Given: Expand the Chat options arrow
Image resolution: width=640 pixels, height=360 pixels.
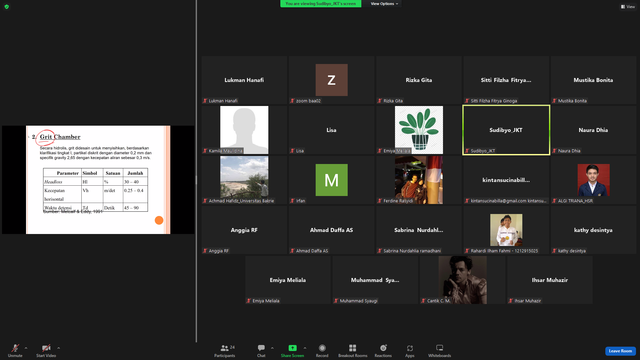Looking at the screenshot, I should tap(272, 348).
